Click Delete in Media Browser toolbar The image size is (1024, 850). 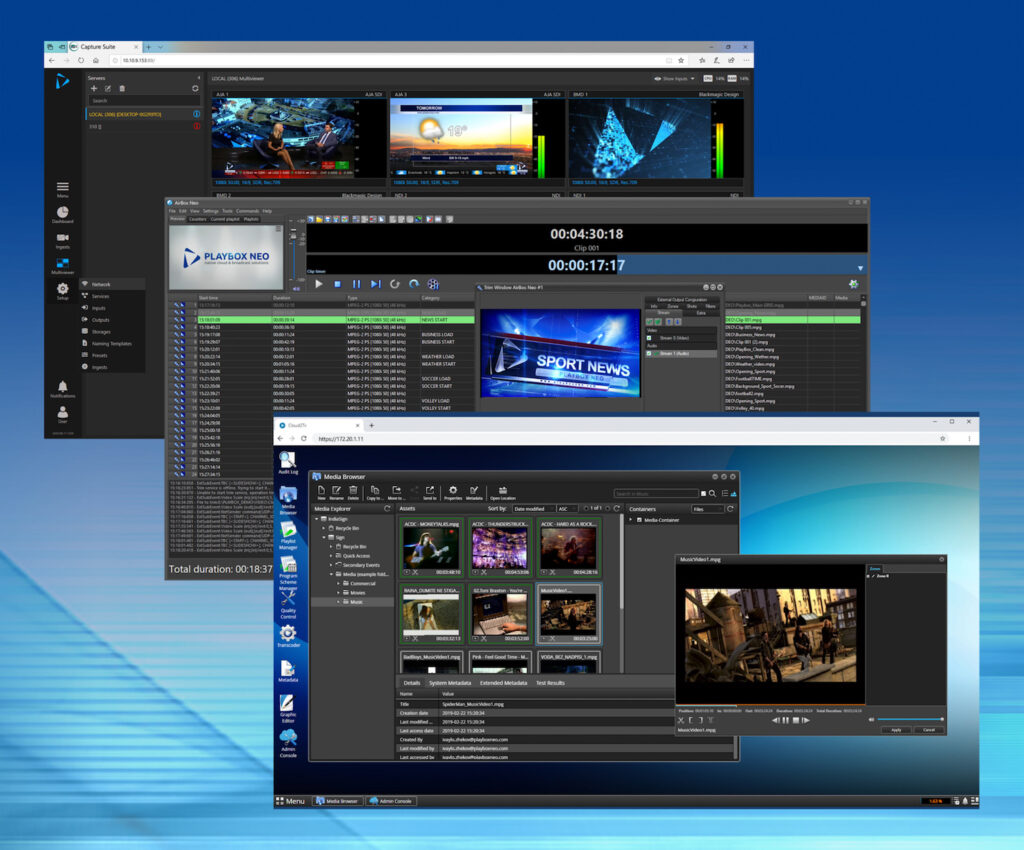(353, 492)
